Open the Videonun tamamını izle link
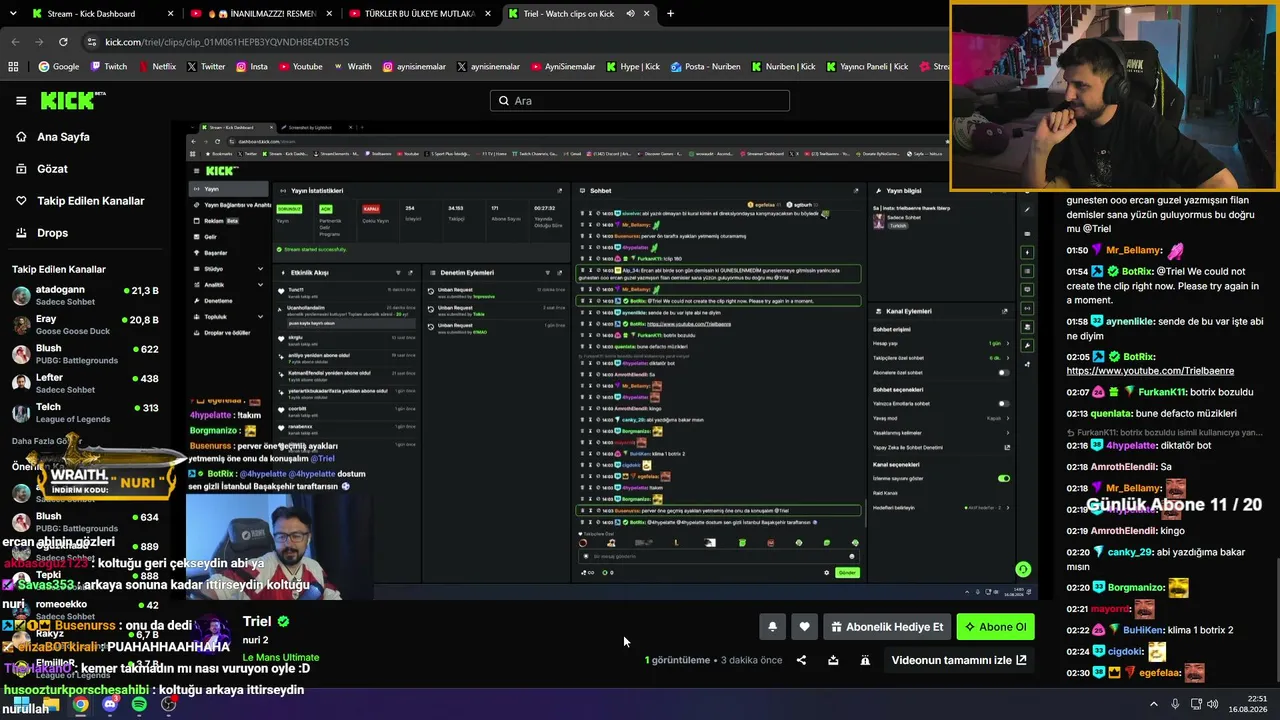The width and height of the screenshot is (1280, 720). click(958, 660)
